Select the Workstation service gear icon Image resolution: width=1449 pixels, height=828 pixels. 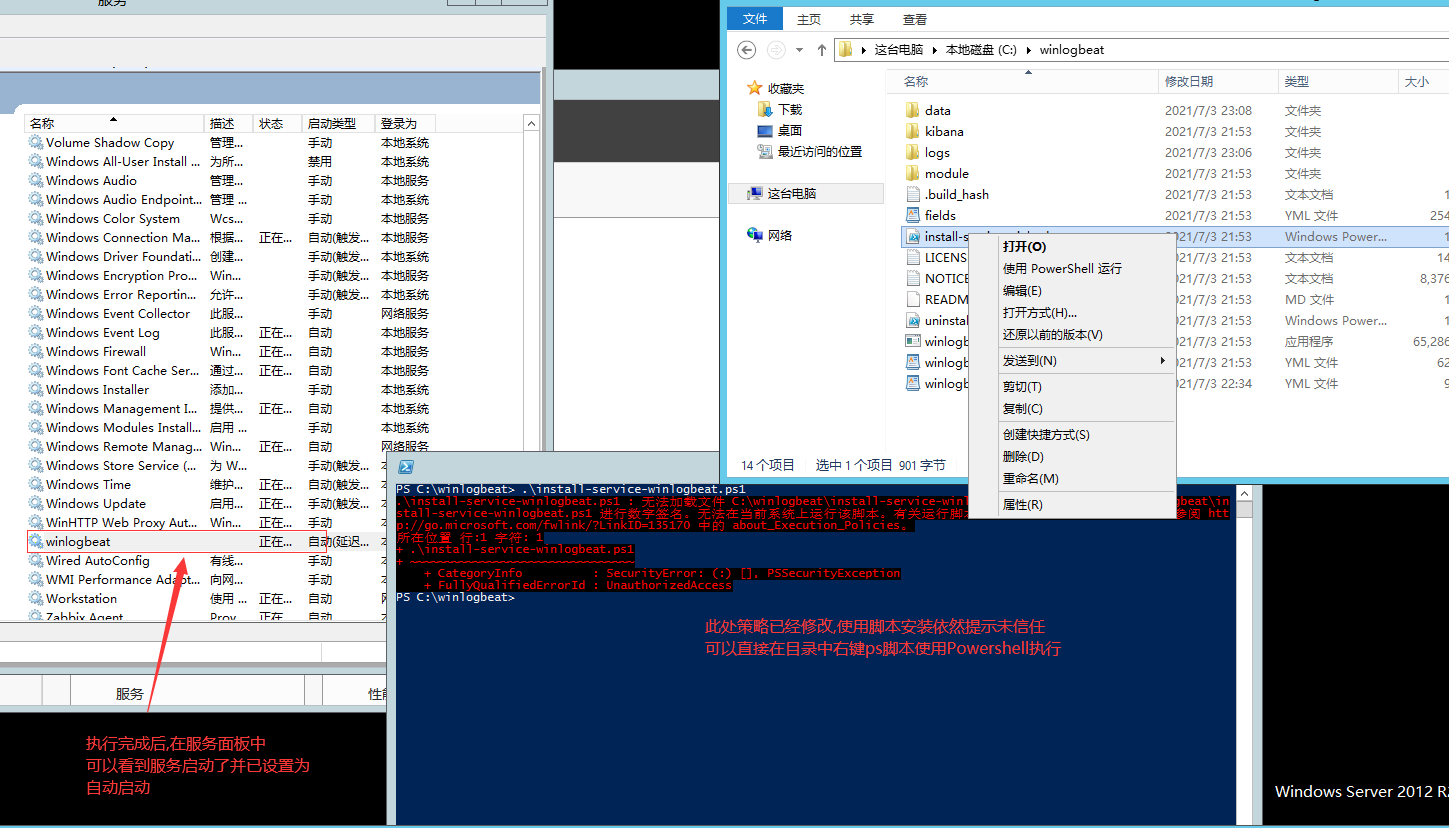pyautogui.click(x=37, y=599)
